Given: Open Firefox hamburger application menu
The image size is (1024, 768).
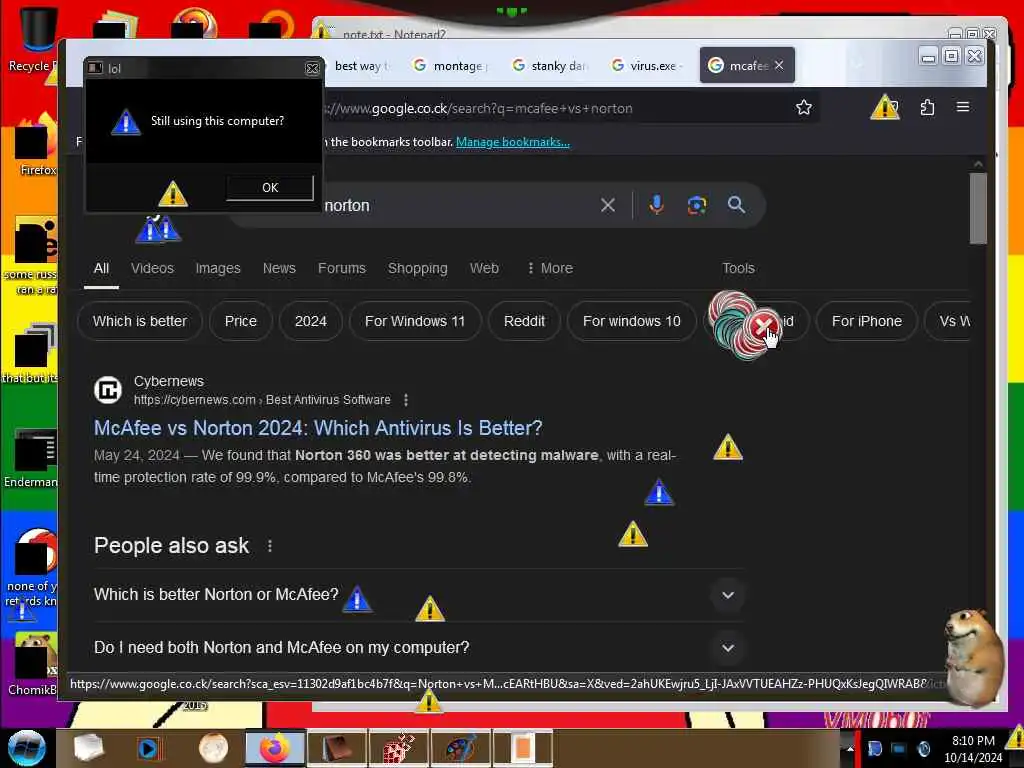Looking at the screenshot, I should [963, 107].
